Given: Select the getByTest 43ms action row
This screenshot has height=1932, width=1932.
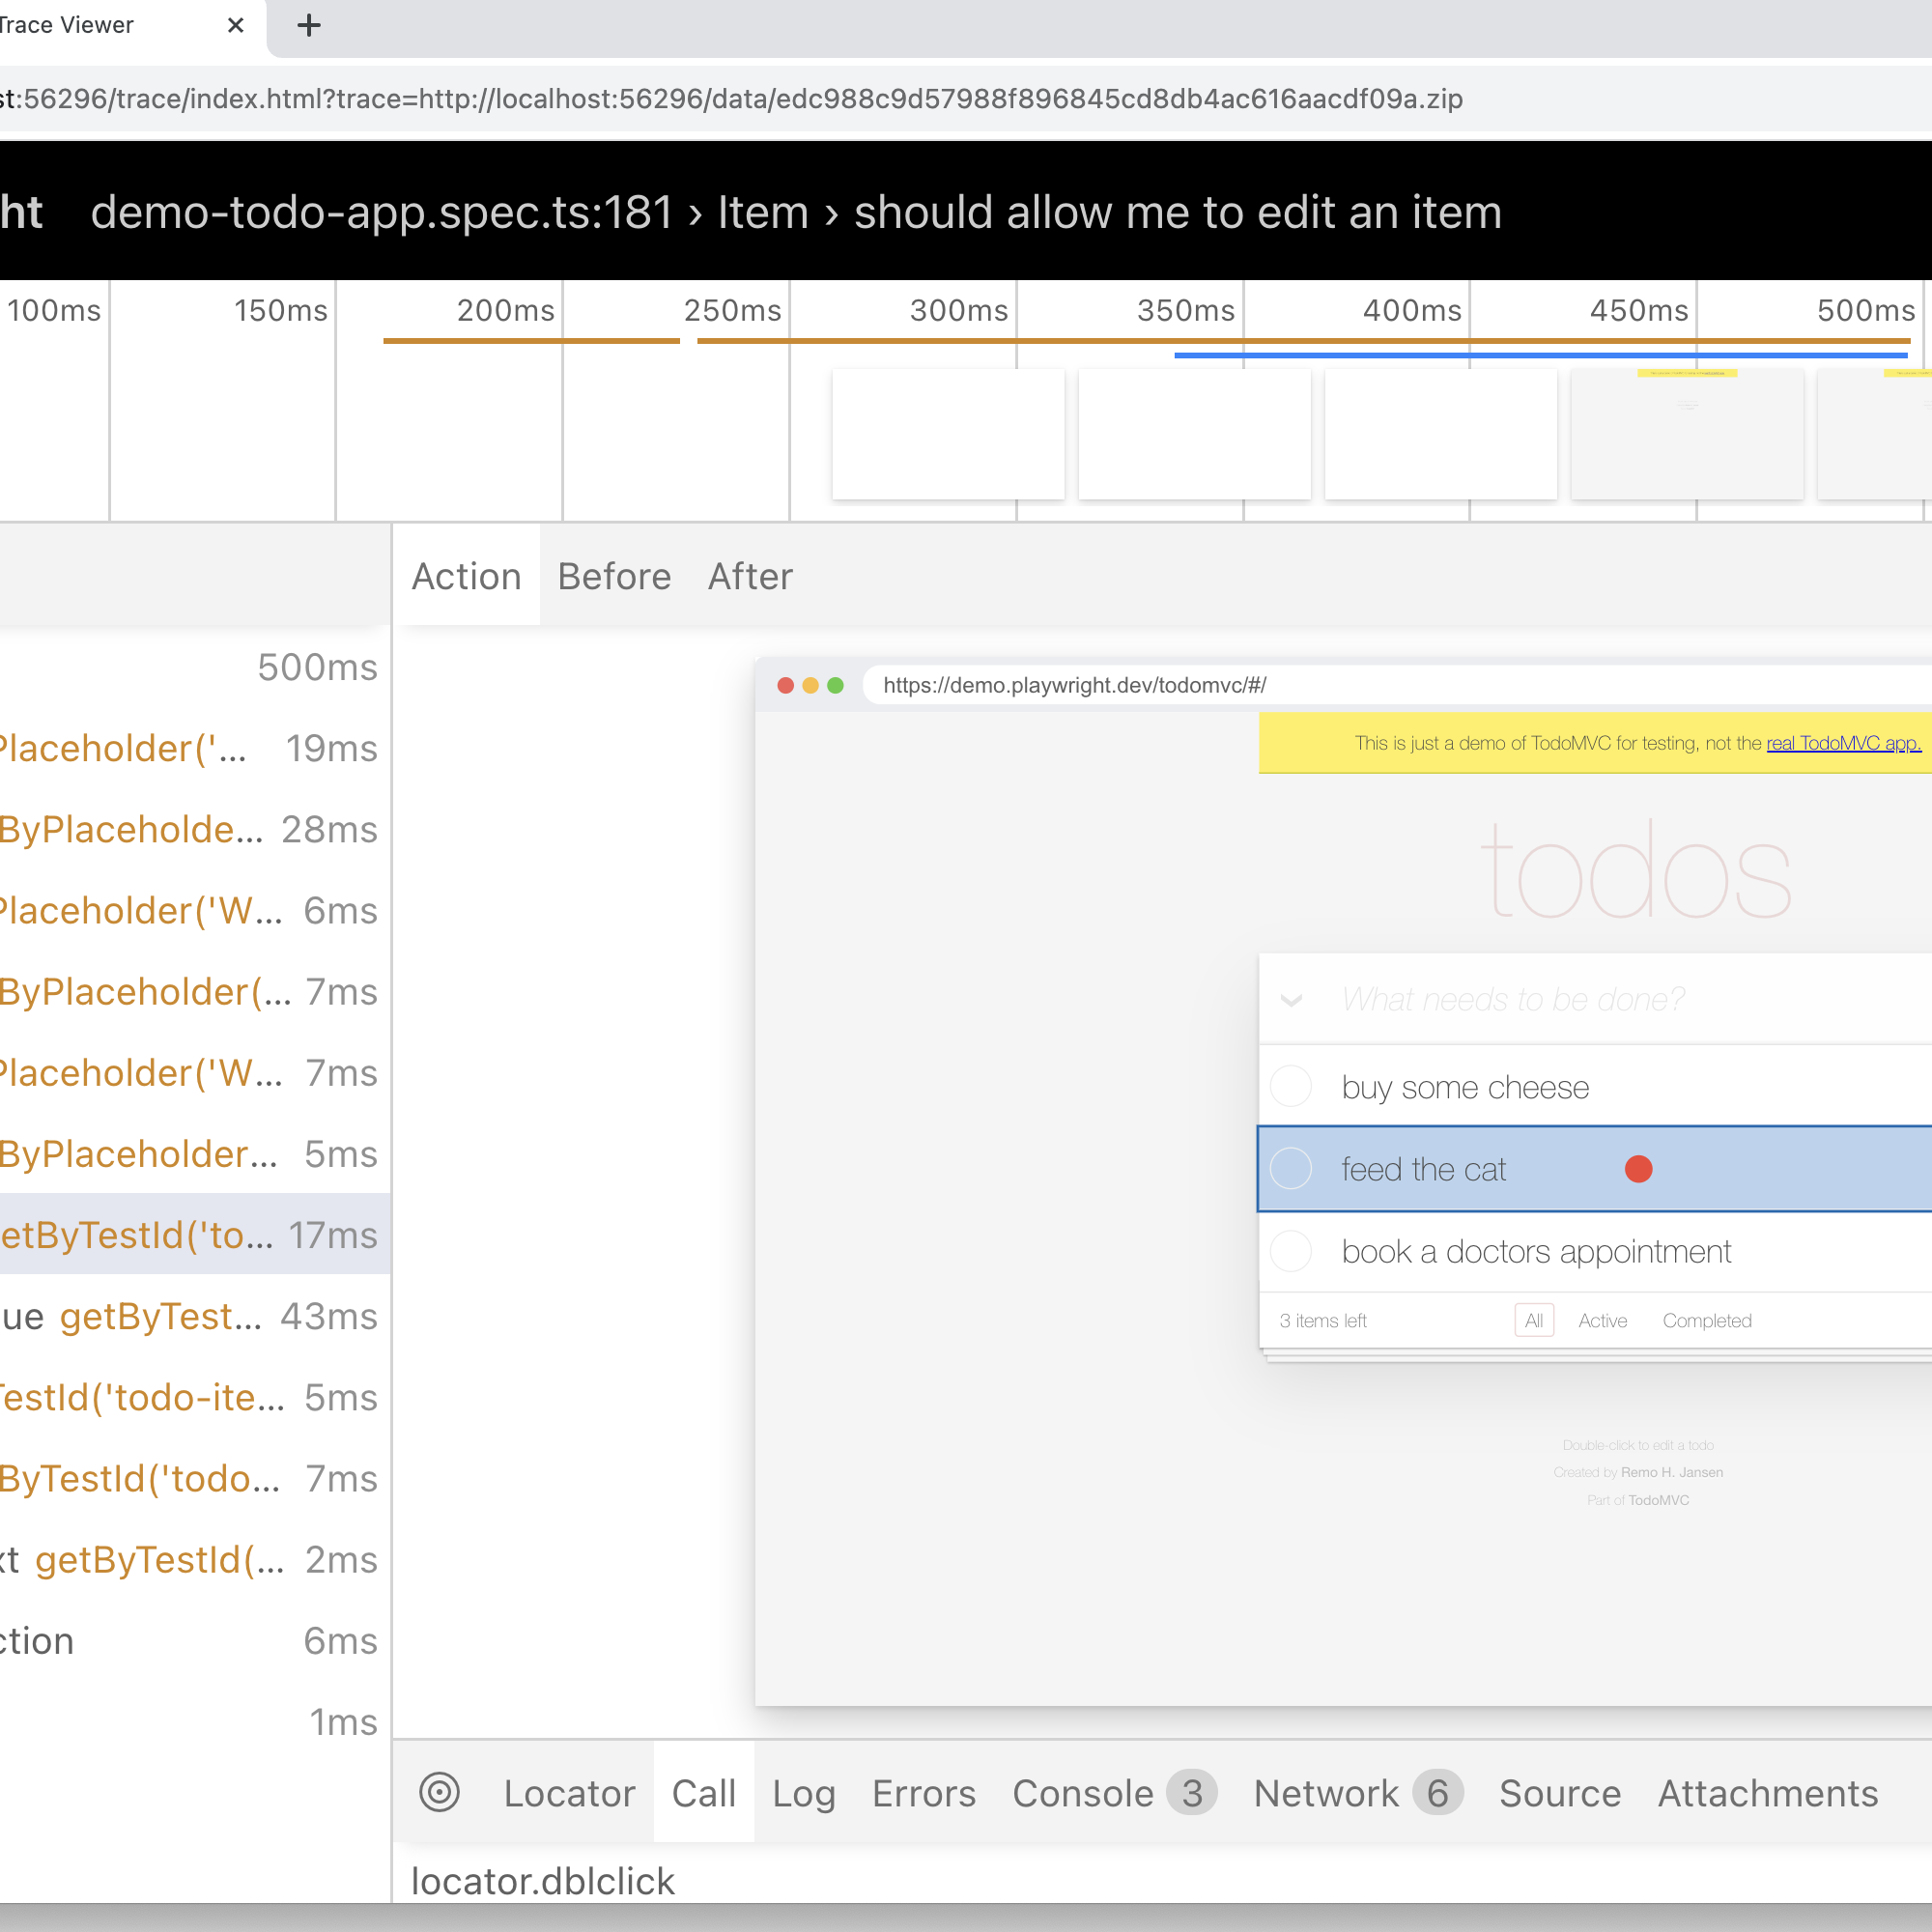Looking at the screenshot, I should (x=195, y=1315).
